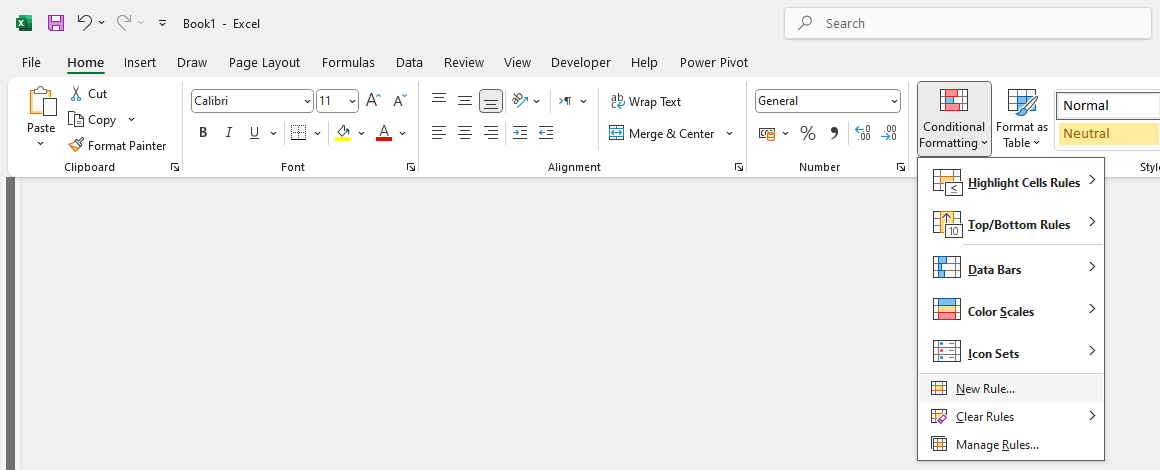Select New Rule from the menu

pyautogui.click(x=985, y=389)
